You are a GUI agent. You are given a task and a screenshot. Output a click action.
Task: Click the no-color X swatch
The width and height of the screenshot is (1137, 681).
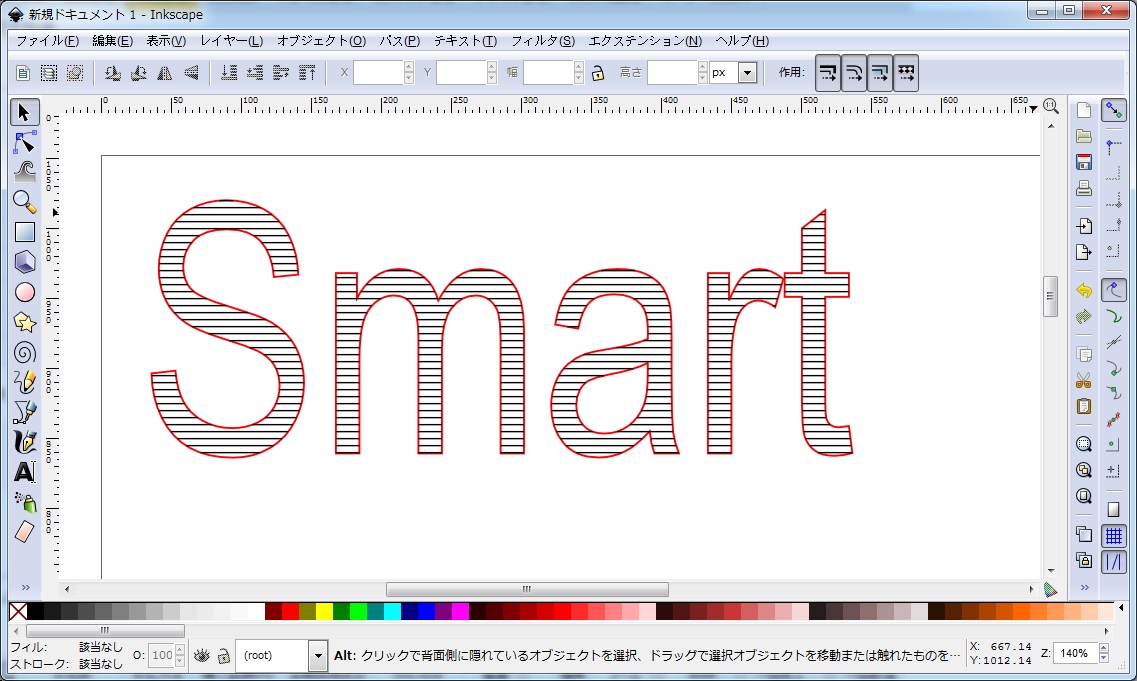(18, 611)
